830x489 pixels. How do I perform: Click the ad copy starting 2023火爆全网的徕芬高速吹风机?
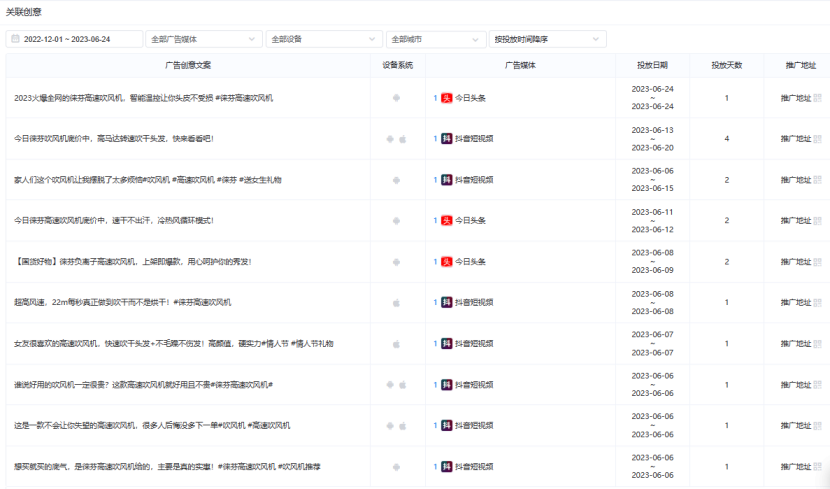(143, 98)
